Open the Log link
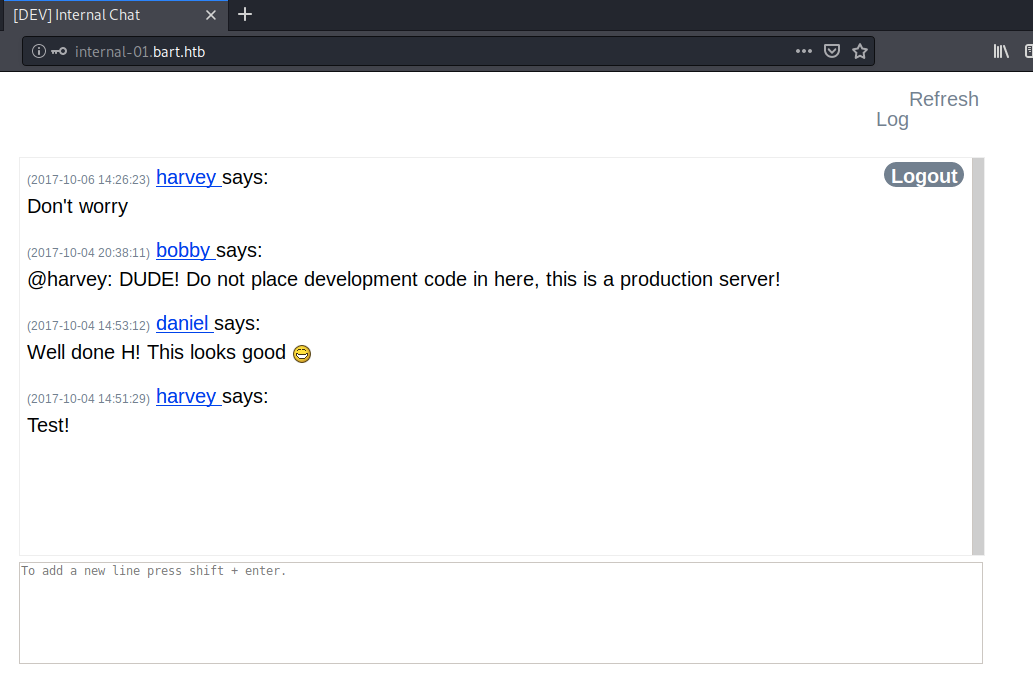 coord(892,120)
